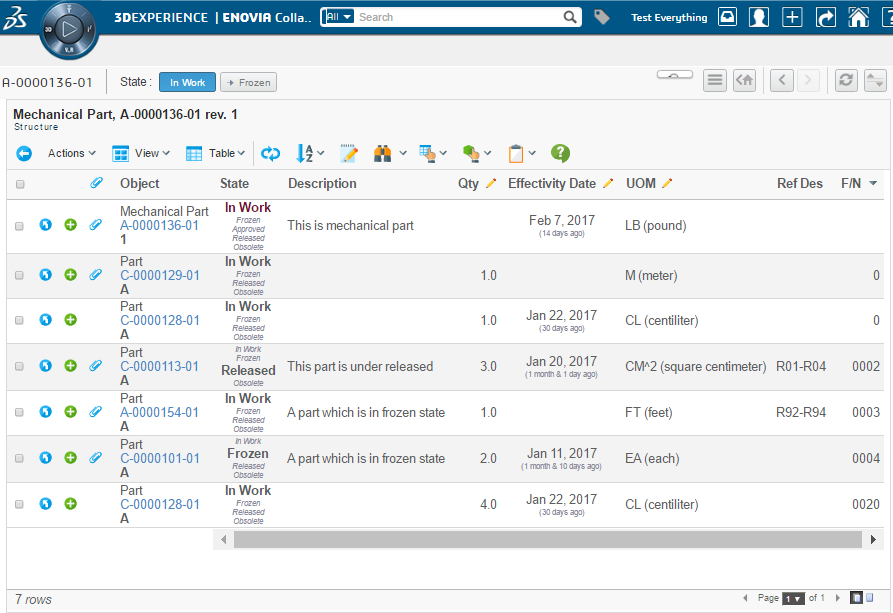Open part link A-0000154-01

[159, 412]
